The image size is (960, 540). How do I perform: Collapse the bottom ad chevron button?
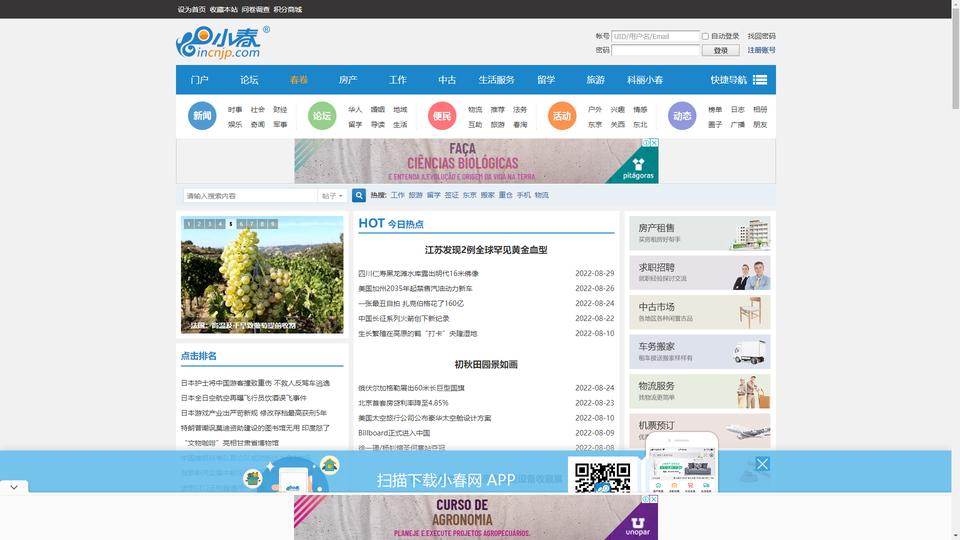pyautogui.click(x=14, y=487)
